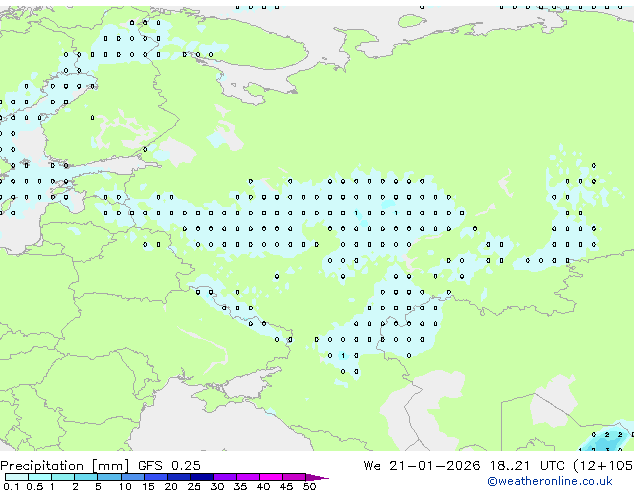Open the weatheronline.co.uk link
Image resolution: width=634 pixels, height=490 pixels.
coord(550,481)
